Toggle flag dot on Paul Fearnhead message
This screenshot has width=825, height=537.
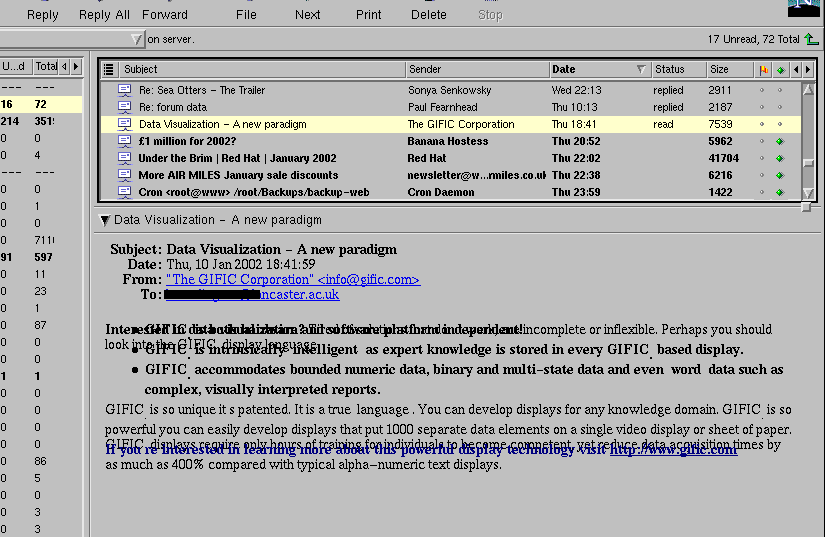click(762, 107)
